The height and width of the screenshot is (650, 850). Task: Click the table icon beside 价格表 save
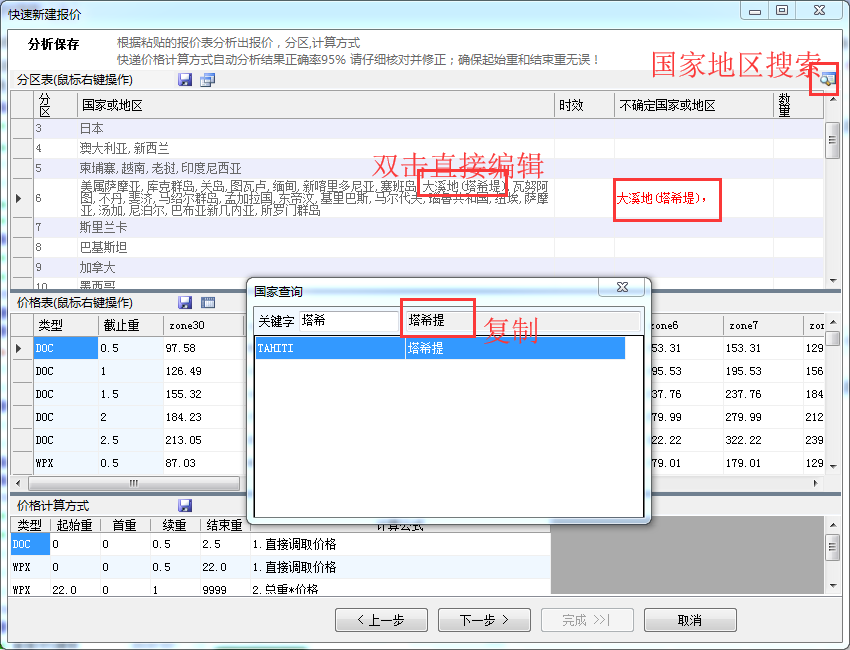coord(208,302)
